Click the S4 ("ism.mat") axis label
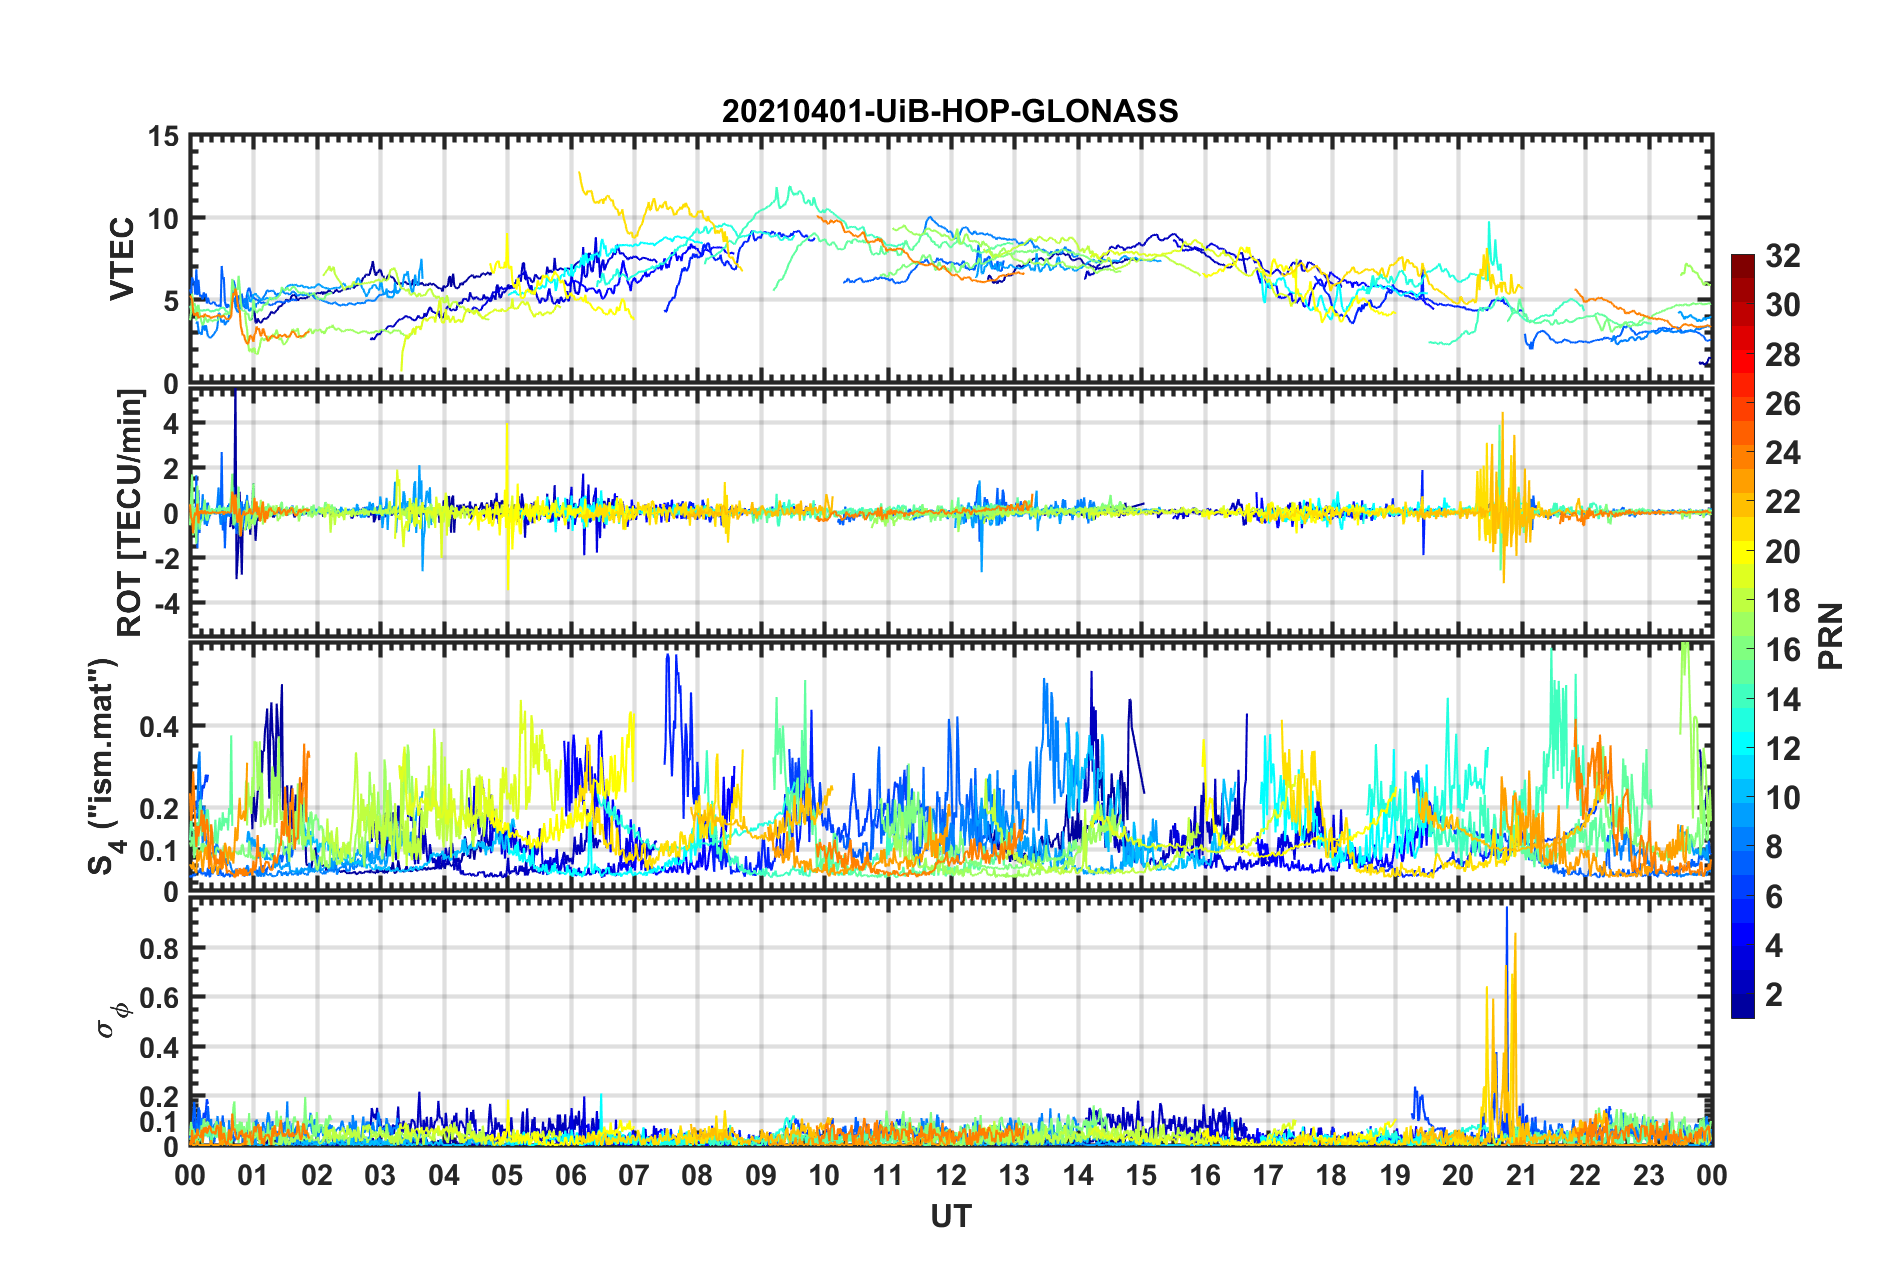The width and height of the screenshot is (1902, 1272). click(105, 766)
